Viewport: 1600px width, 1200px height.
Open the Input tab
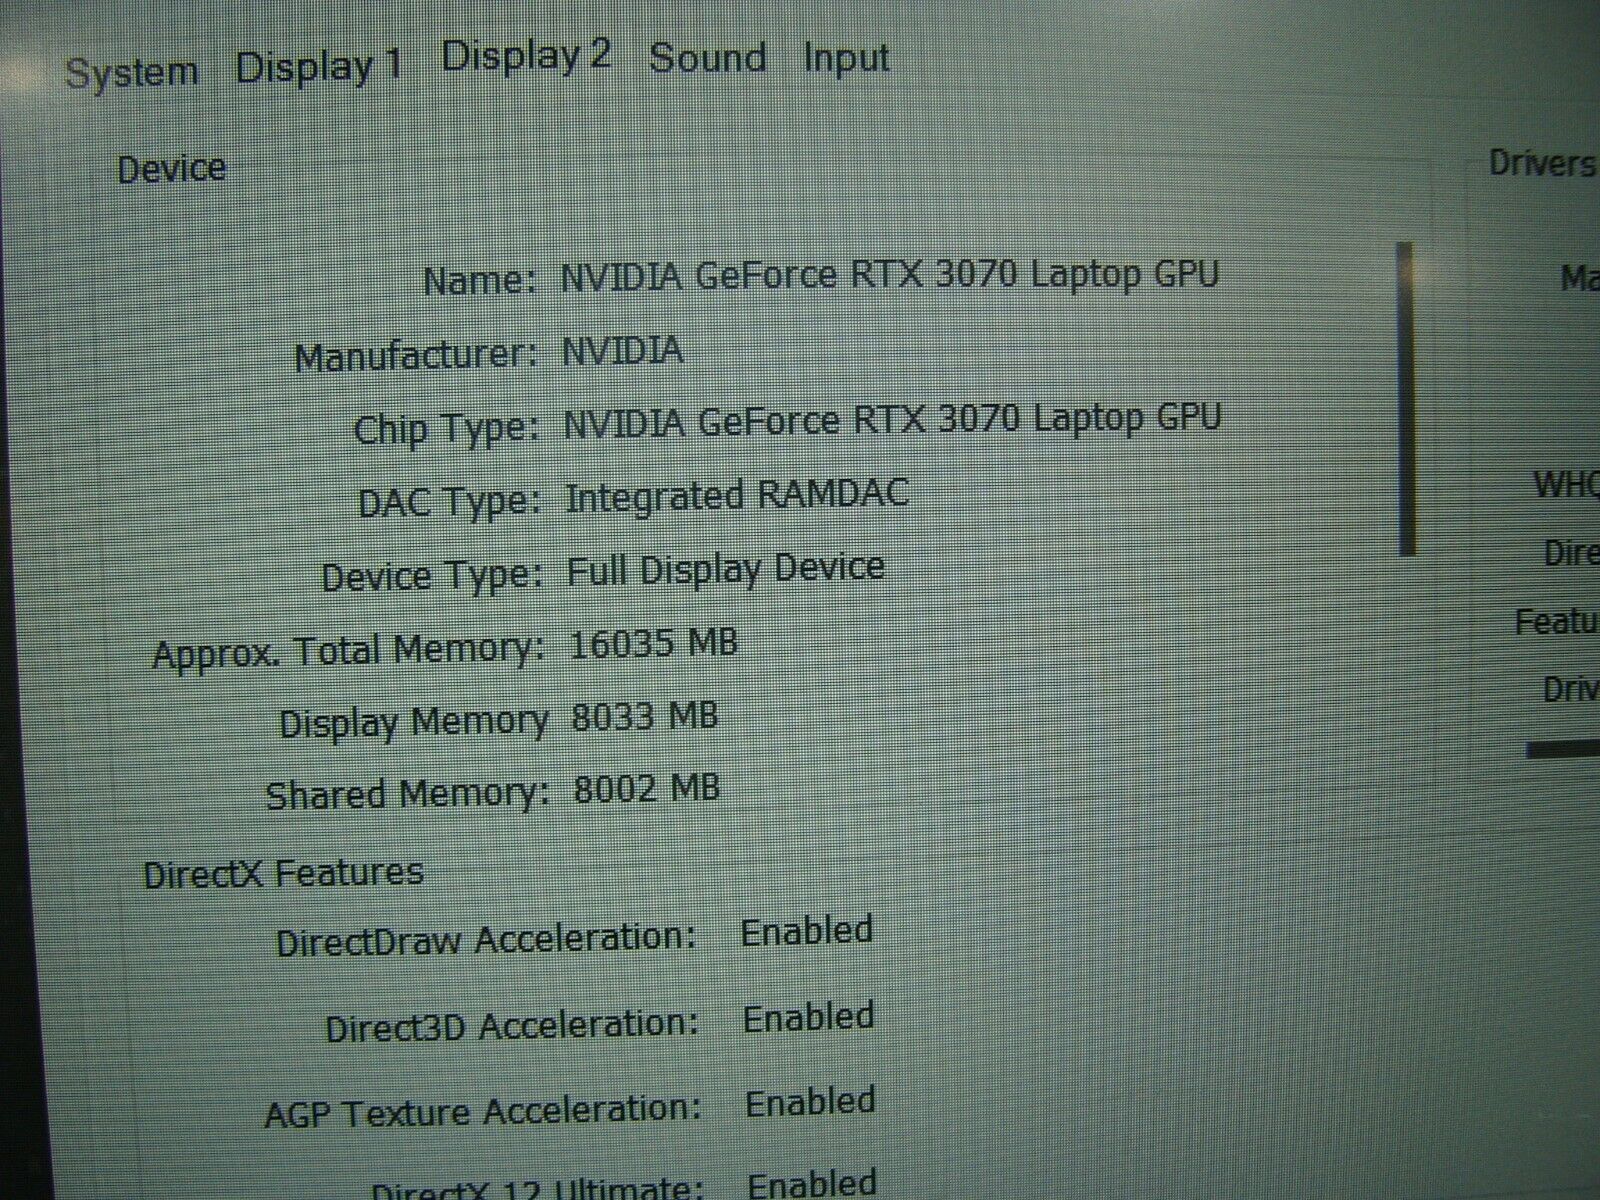(x=846, y=58)
